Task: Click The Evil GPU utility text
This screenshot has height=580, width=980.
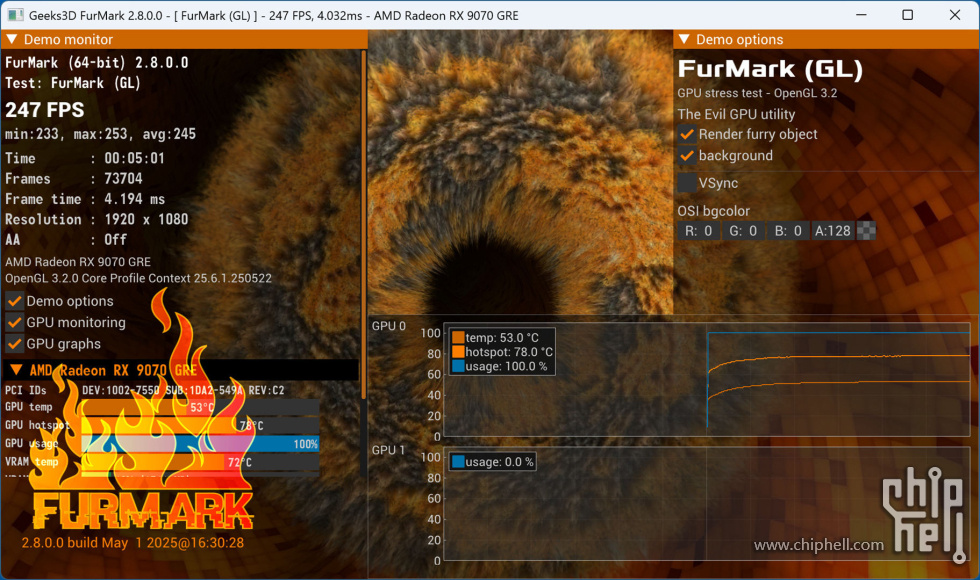Action: coord(736,114)
